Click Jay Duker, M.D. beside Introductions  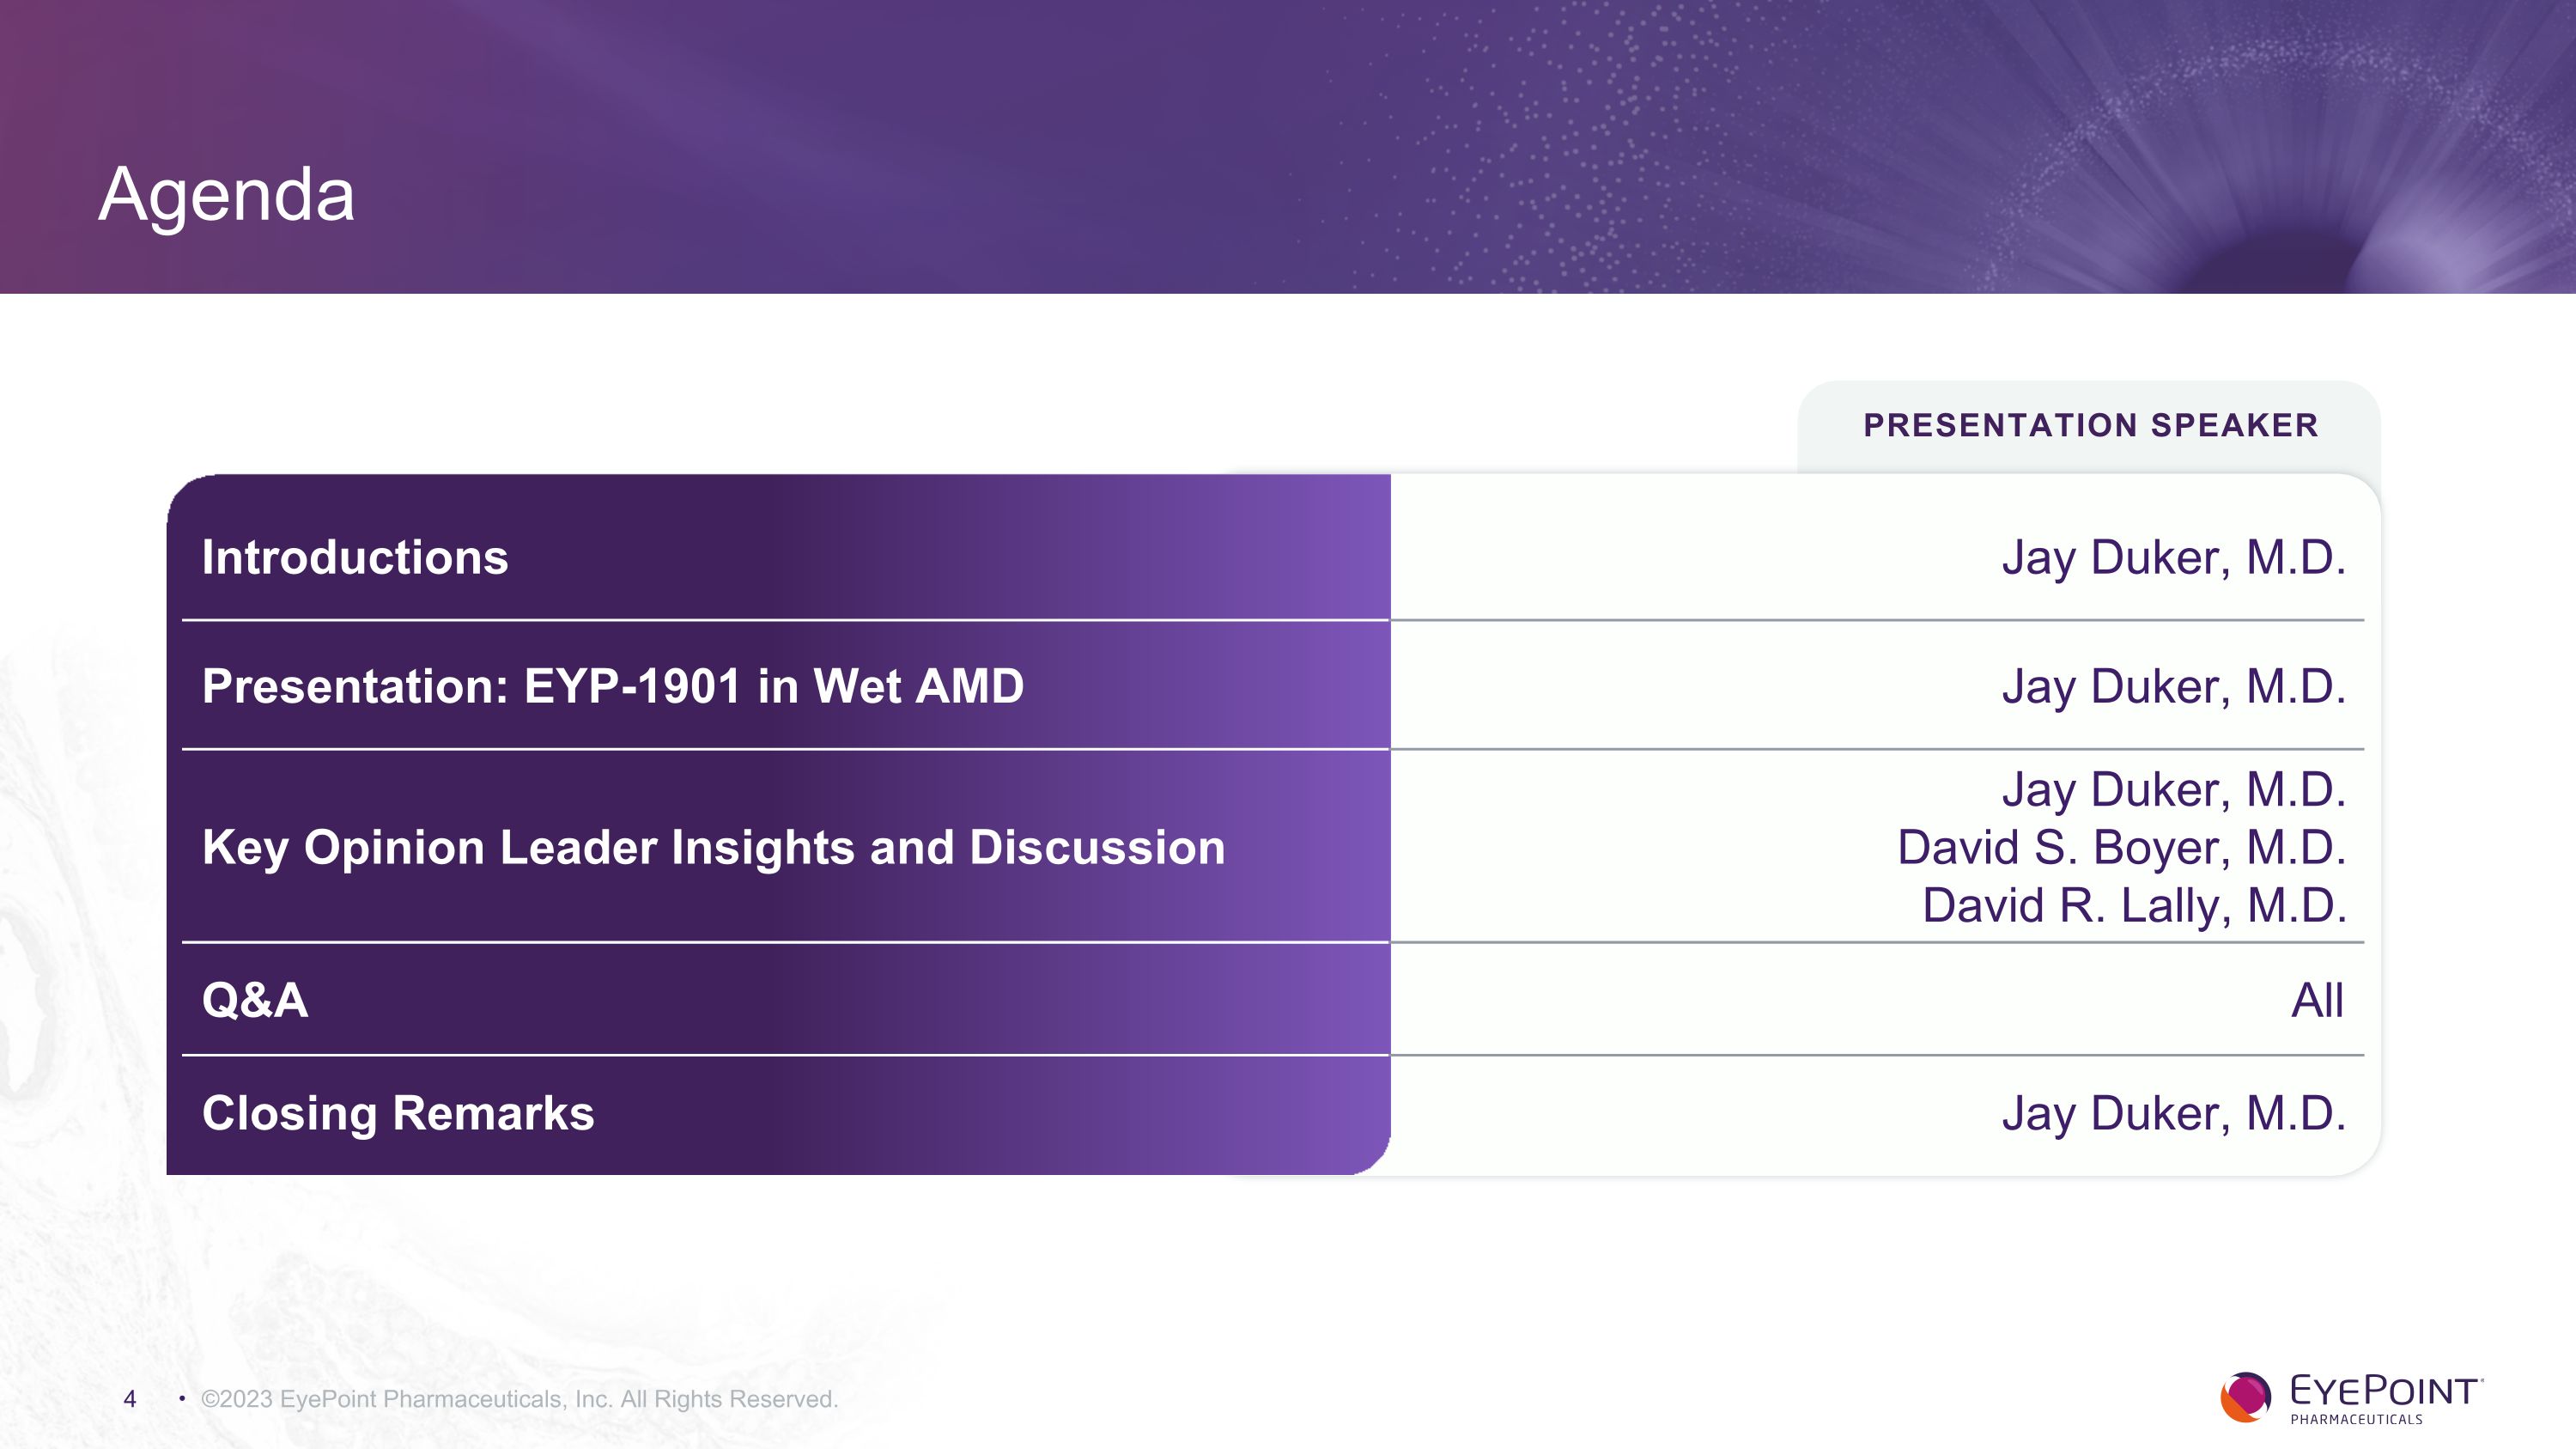[x=2173, y=558]
